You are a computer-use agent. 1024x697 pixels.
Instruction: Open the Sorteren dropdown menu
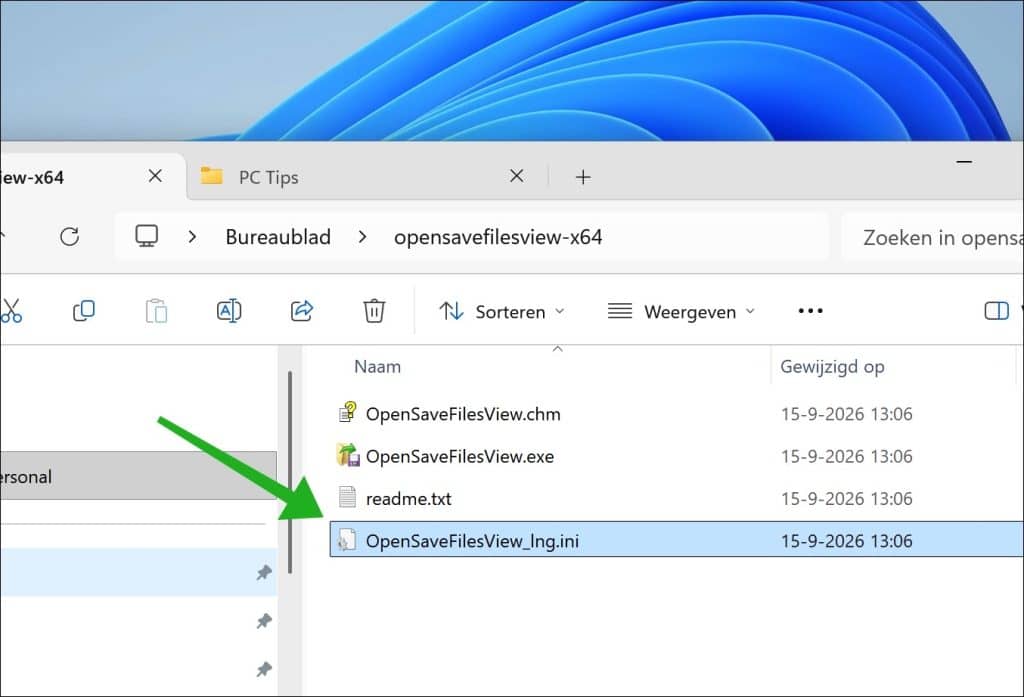point(502,312)
